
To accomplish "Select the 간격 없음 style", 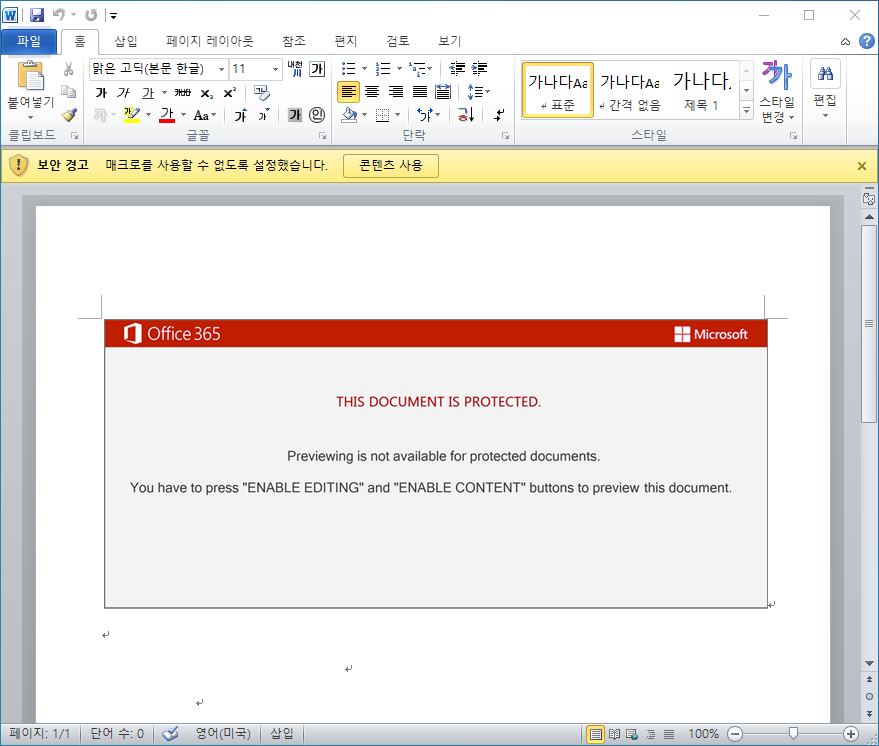I will pos(630,90).
